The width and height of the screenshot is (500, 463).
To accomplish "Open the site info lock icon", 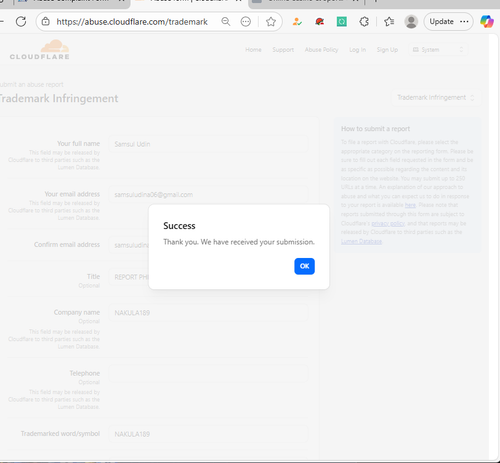I will 46,22.
